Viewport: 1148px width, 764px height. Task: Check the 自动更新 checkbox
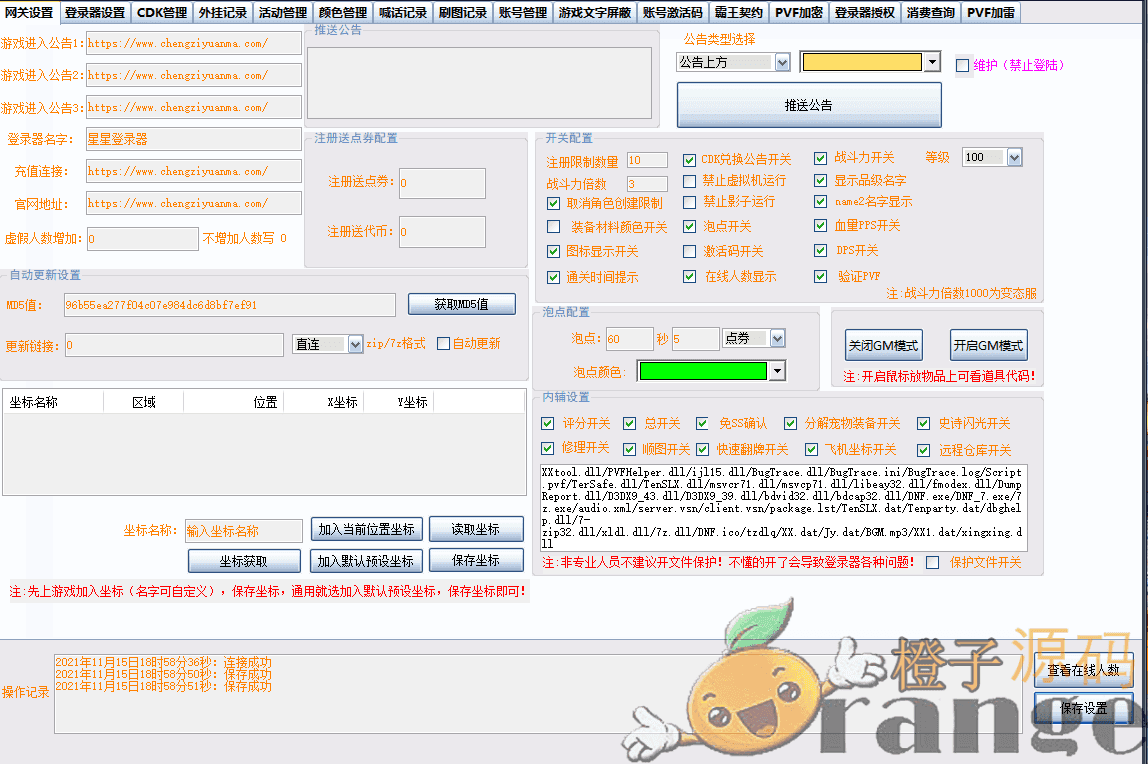tap(444, 344)
